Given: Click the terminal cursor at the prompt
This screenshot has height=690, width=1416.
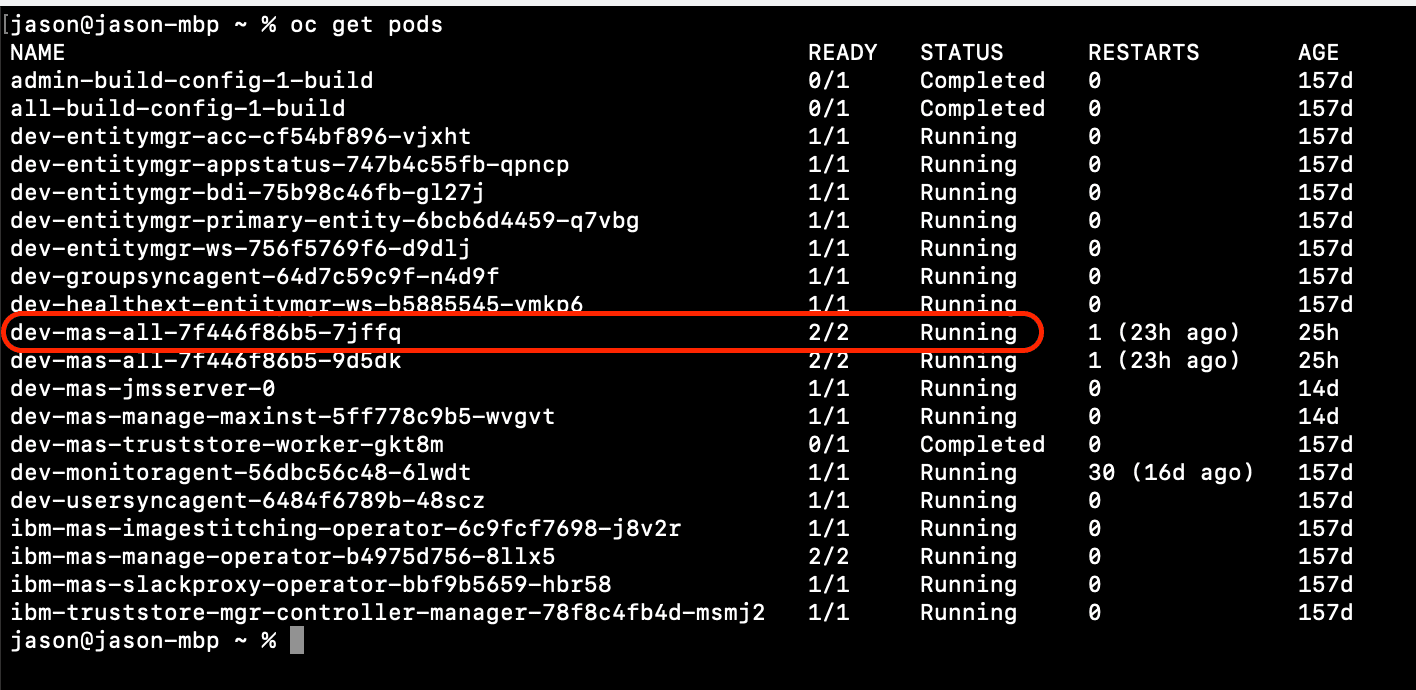Looking at the screenshot, I should (296, 641).
